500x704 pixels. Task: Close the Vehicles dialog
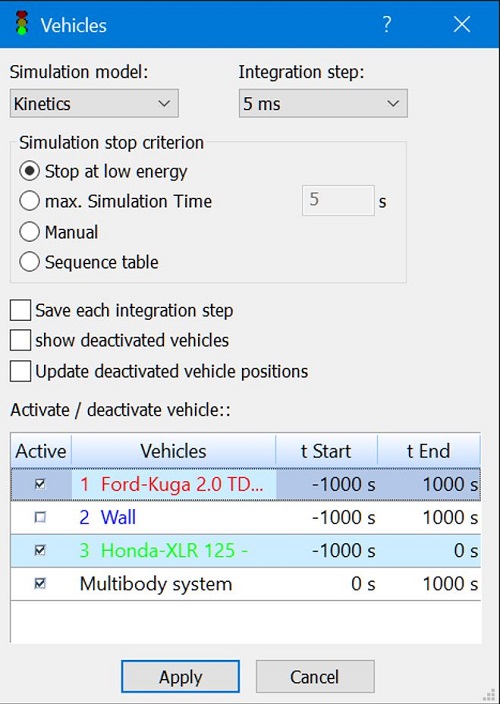click(462, 24)
